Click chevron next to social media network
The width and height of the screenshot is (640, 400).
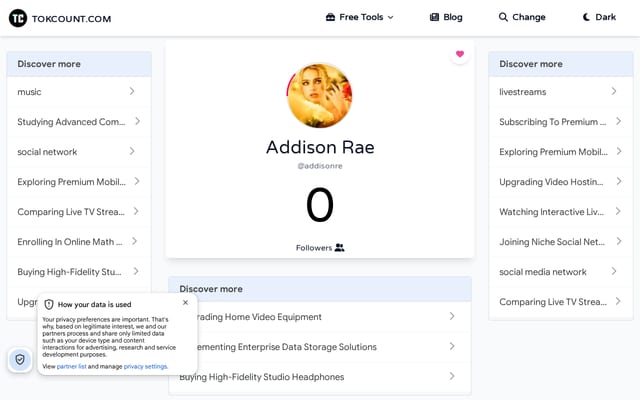point(614,271)
